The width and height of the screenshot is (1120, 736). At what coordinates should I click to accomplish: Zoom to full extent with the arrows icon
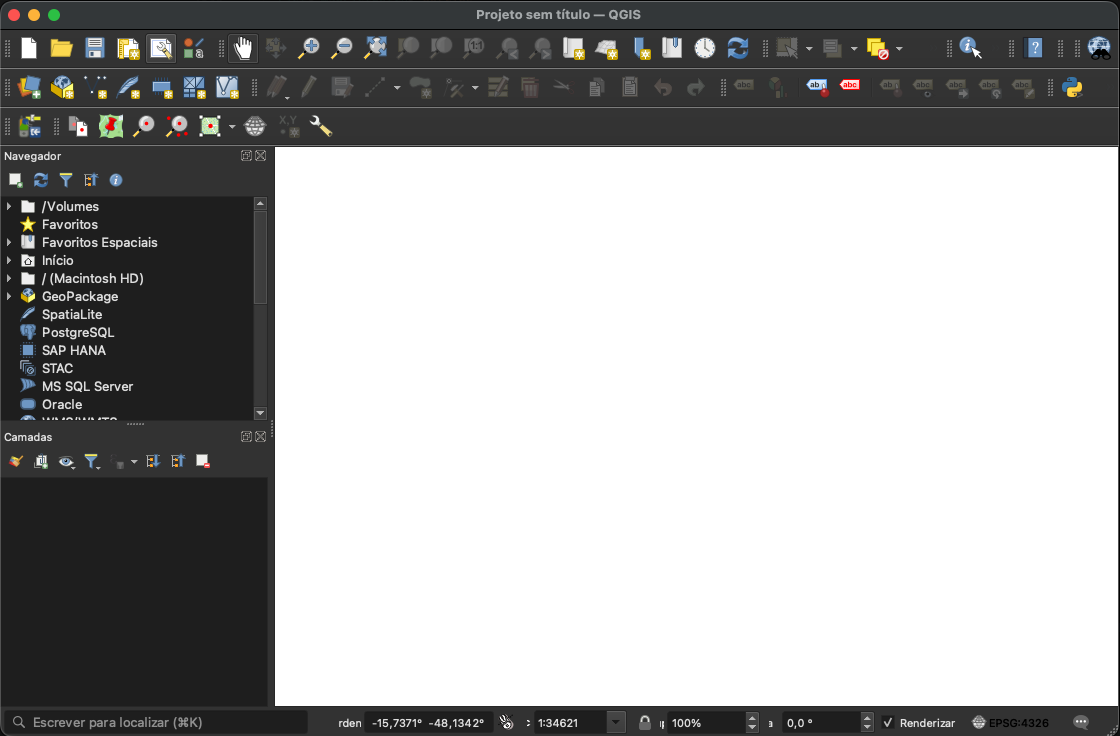(375, 48)
